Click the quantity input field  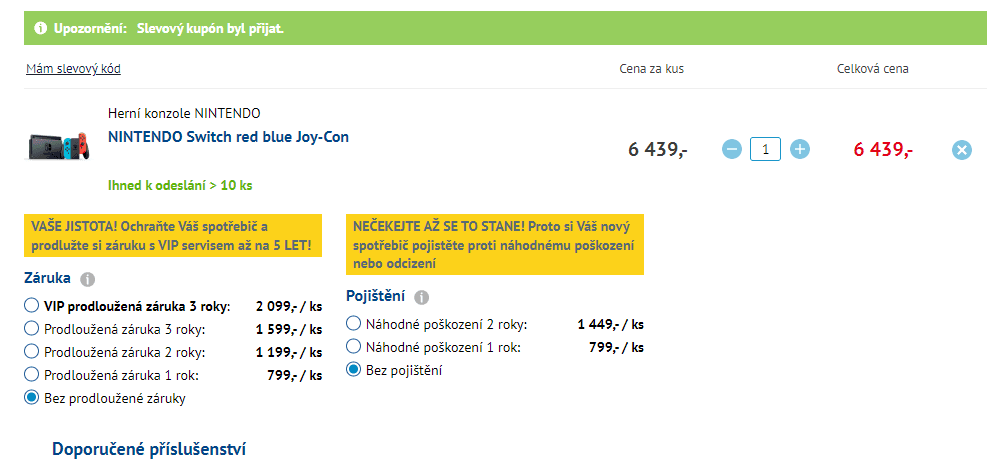point(765,149)
